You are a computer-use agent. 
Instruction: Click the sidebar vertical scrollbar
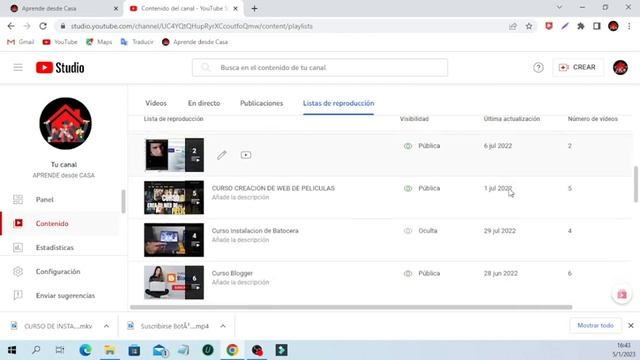(x=123, y=201)
